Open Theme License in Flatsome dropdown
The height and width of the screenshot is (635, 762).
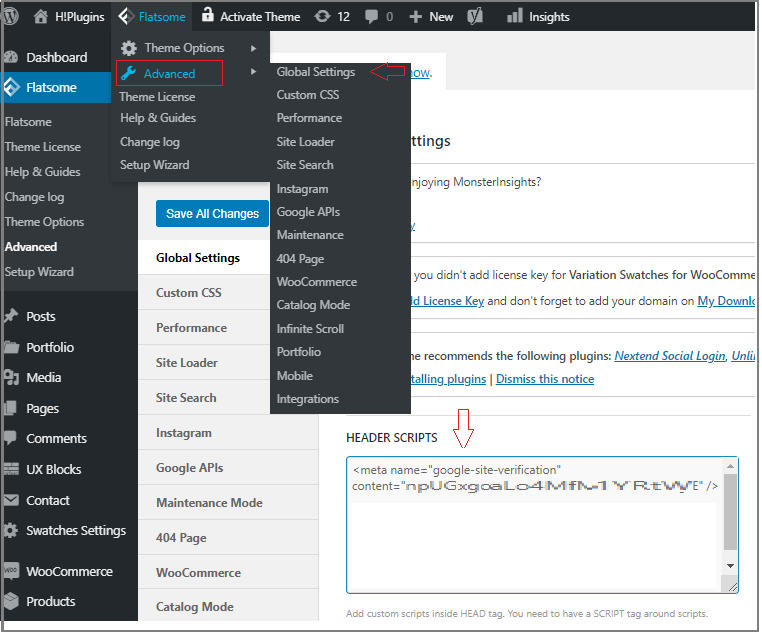pyautogui.click(x=157, y=97)
